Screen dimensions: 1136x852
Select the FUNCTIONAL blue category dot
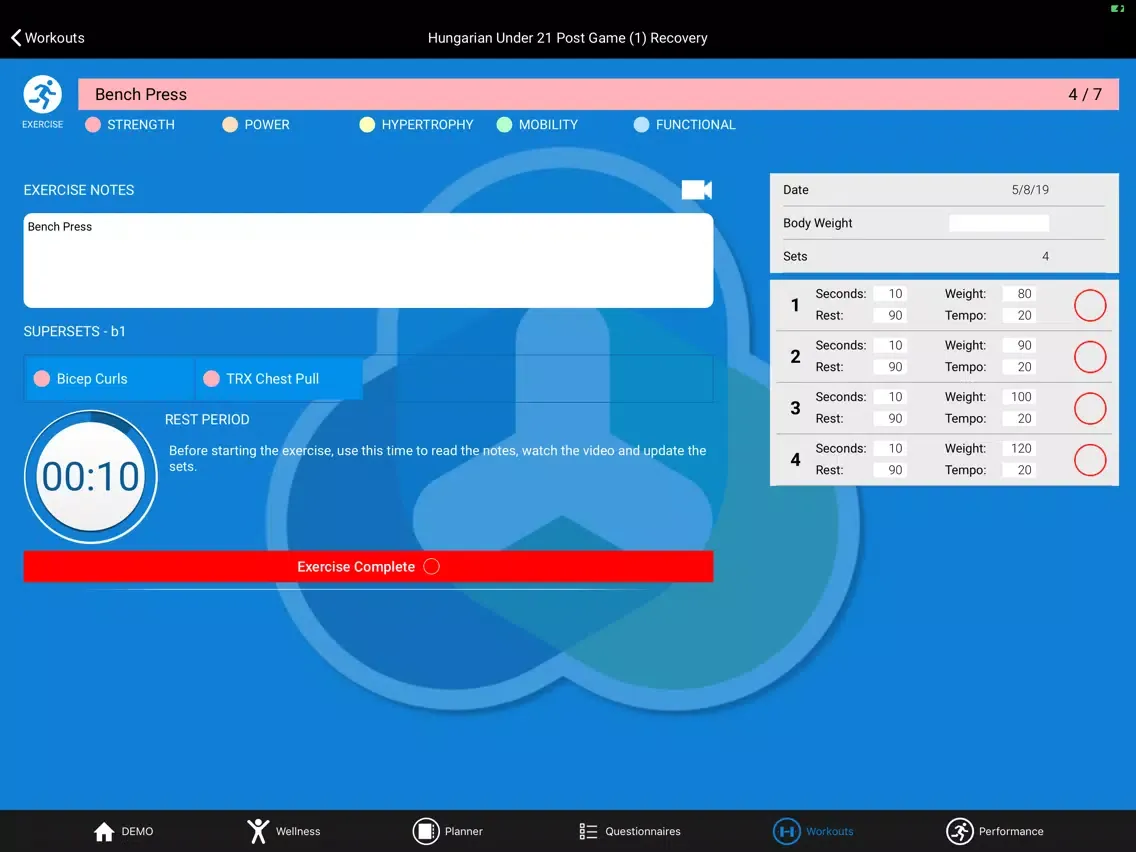click(x=641, y=125)
